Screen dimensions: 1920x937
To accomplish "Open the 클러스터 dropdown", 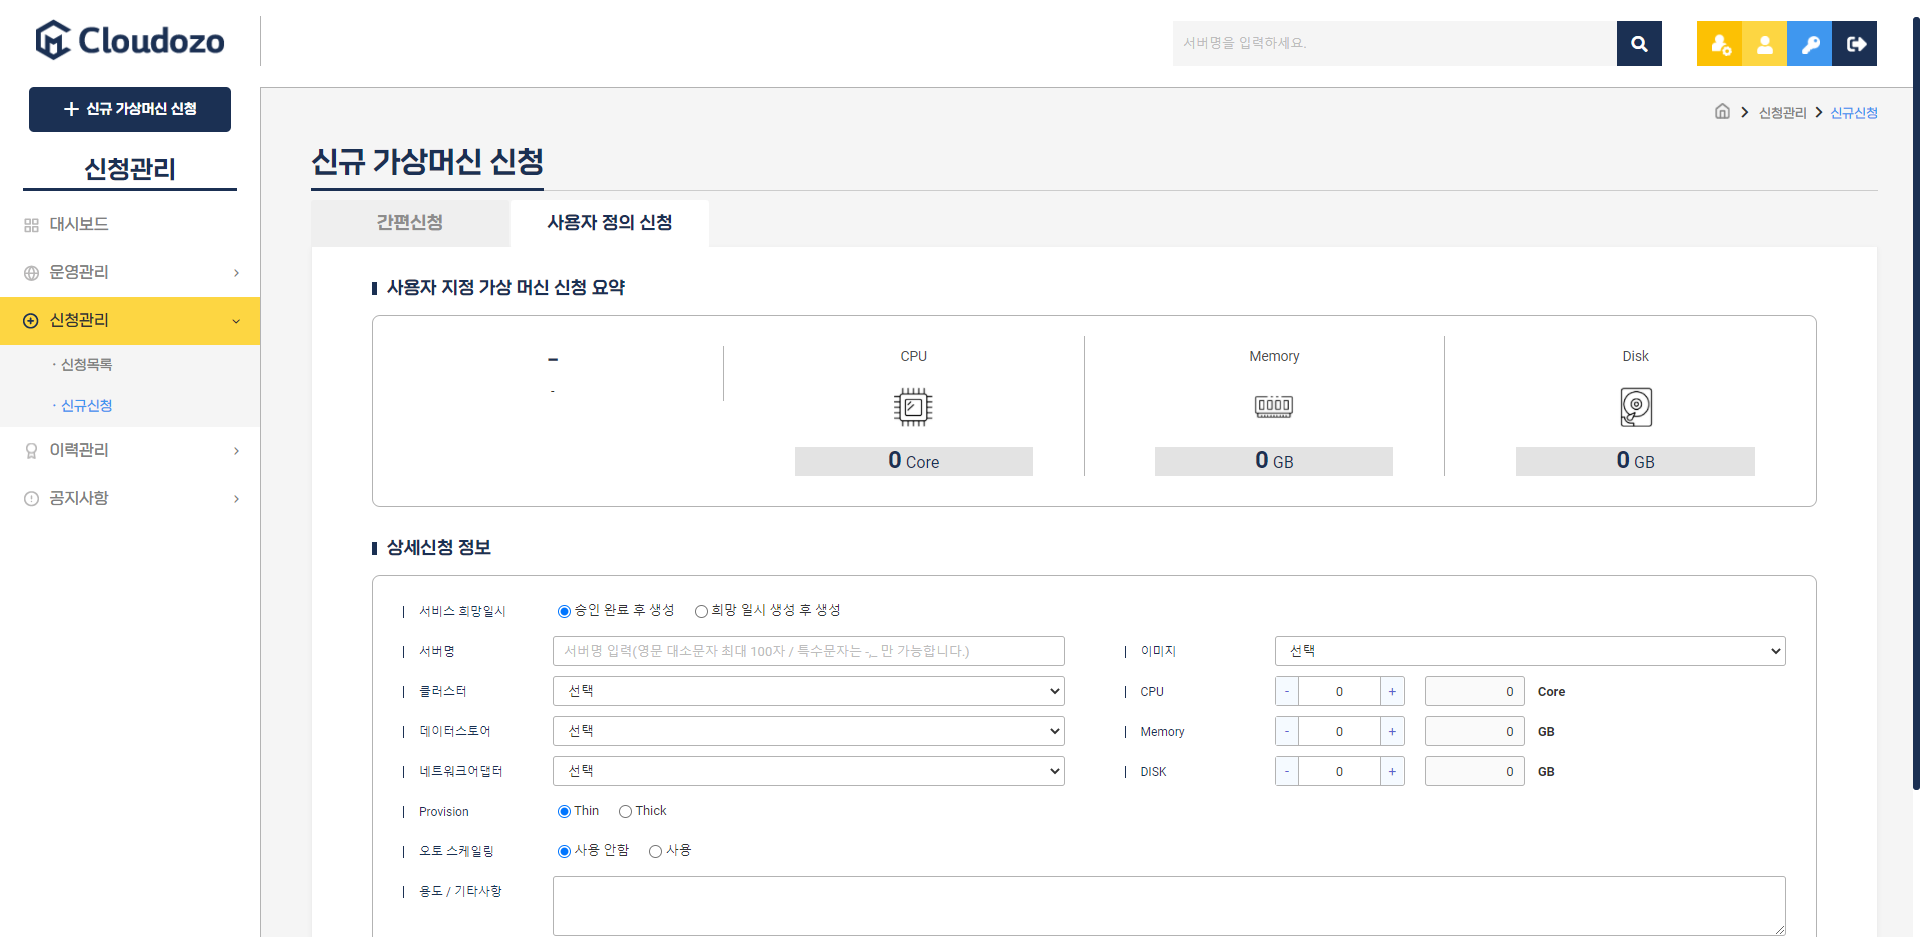I will pyautogui.click(x=808, y=691).
